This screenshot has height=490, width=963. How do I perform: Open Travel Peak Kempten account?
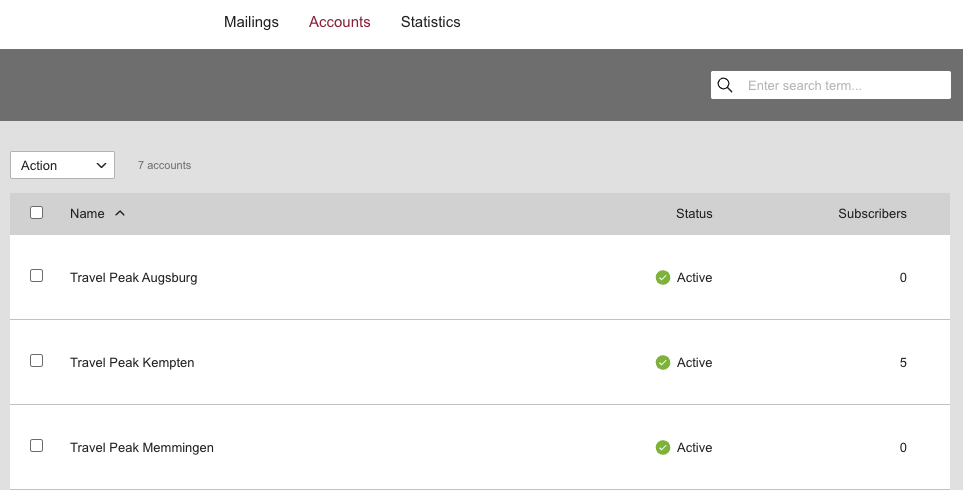[x=132, y=363]
